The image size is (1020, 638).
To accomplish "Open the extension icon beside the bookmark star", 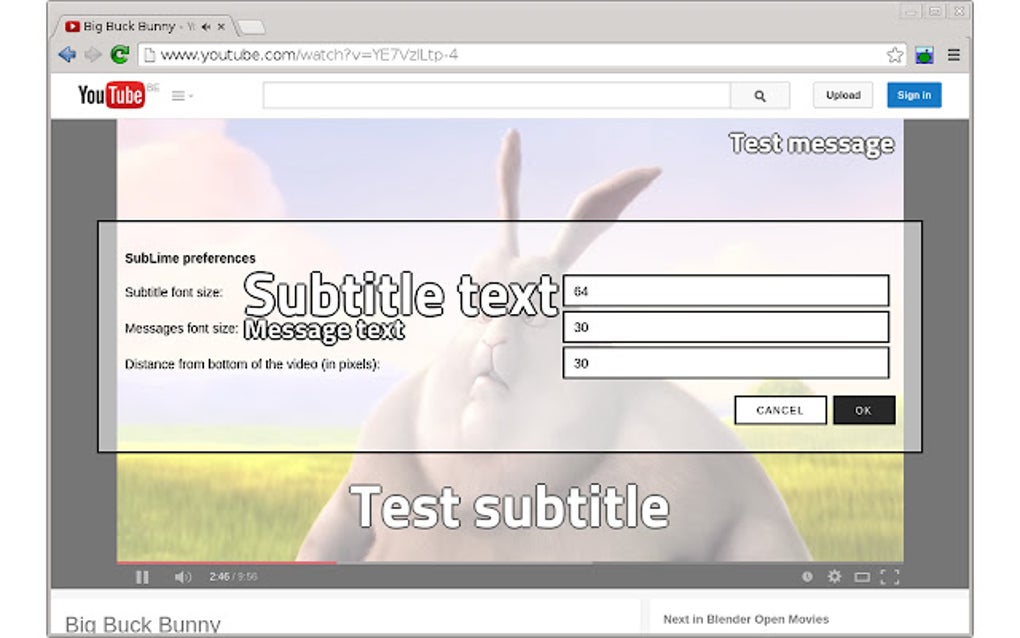I will 923,55.
